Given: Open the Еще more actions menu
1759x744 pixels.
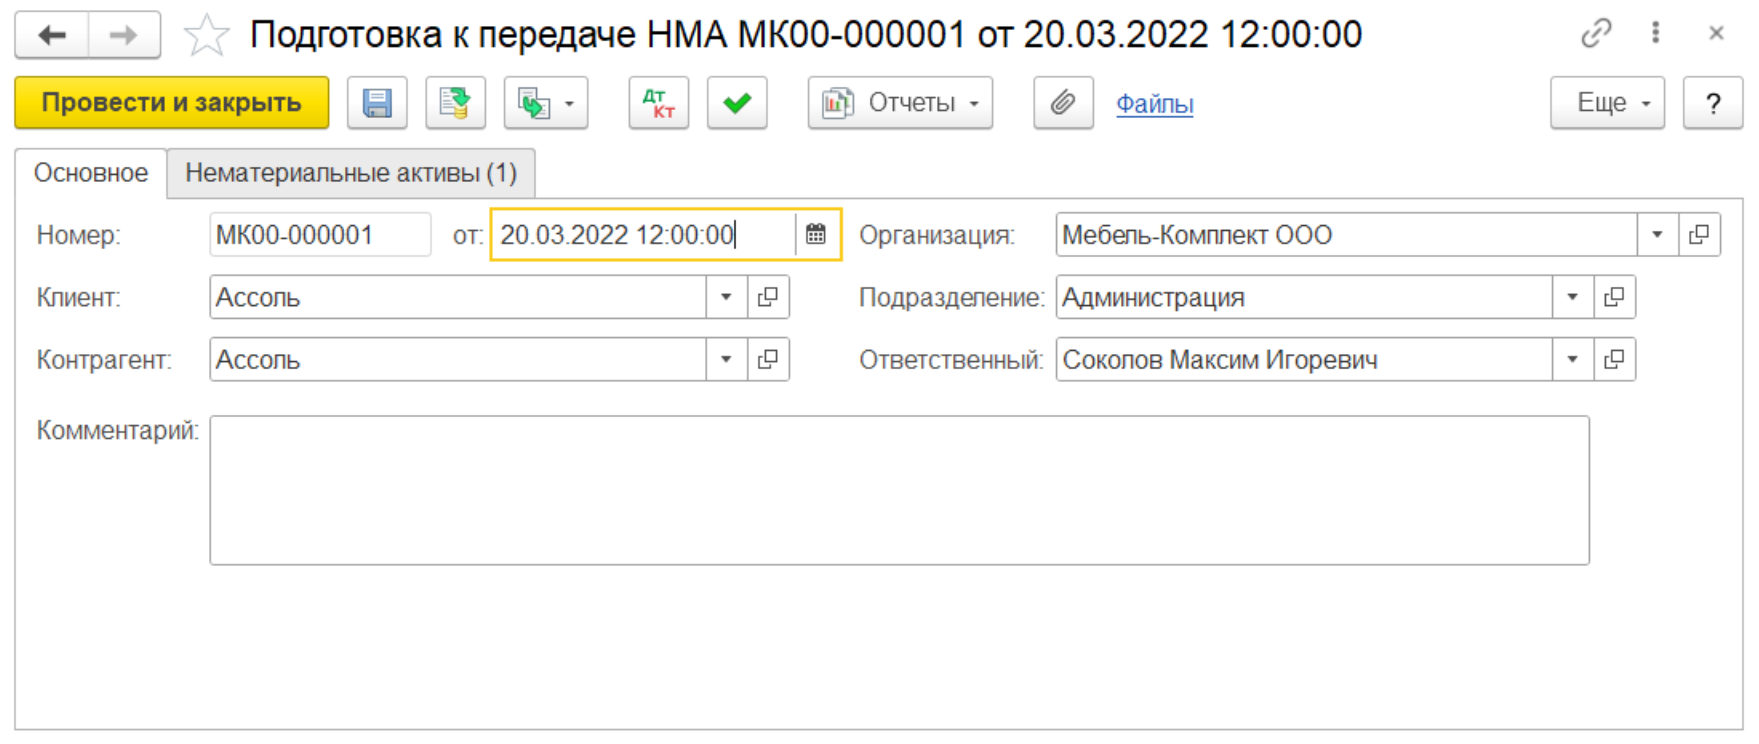Looking at the screenshot, I should click(x=1607, y=103).
